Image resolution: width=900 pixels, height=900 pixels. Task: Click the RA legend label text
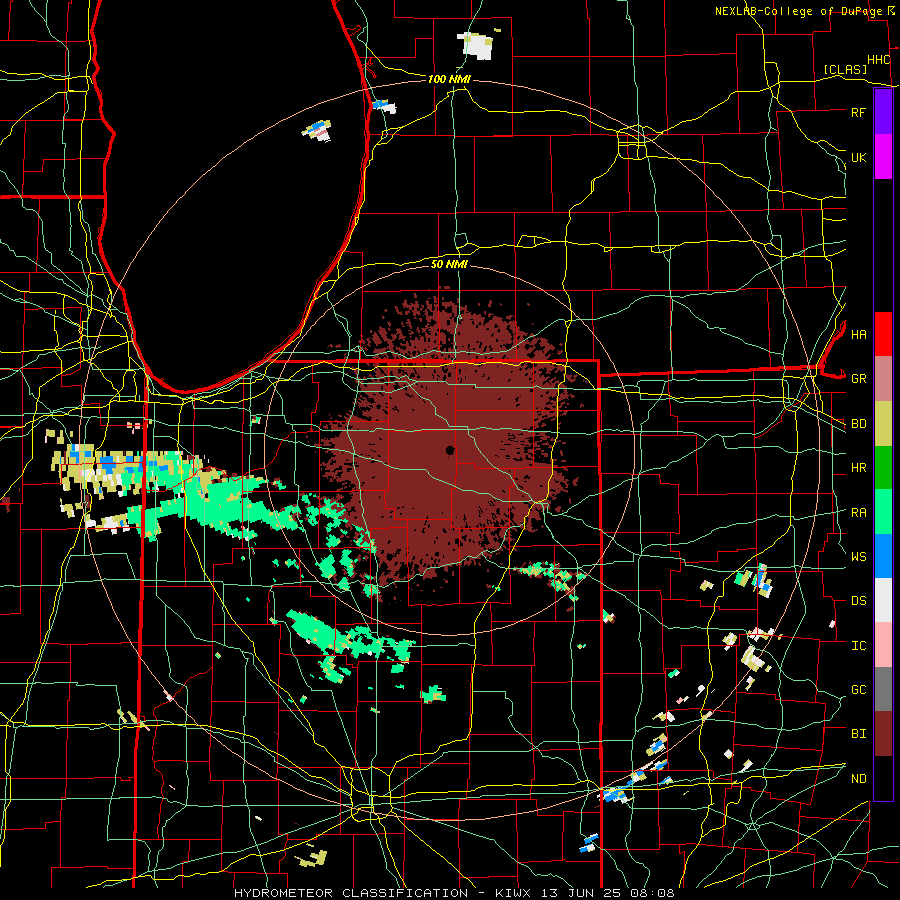pos(859,513)
